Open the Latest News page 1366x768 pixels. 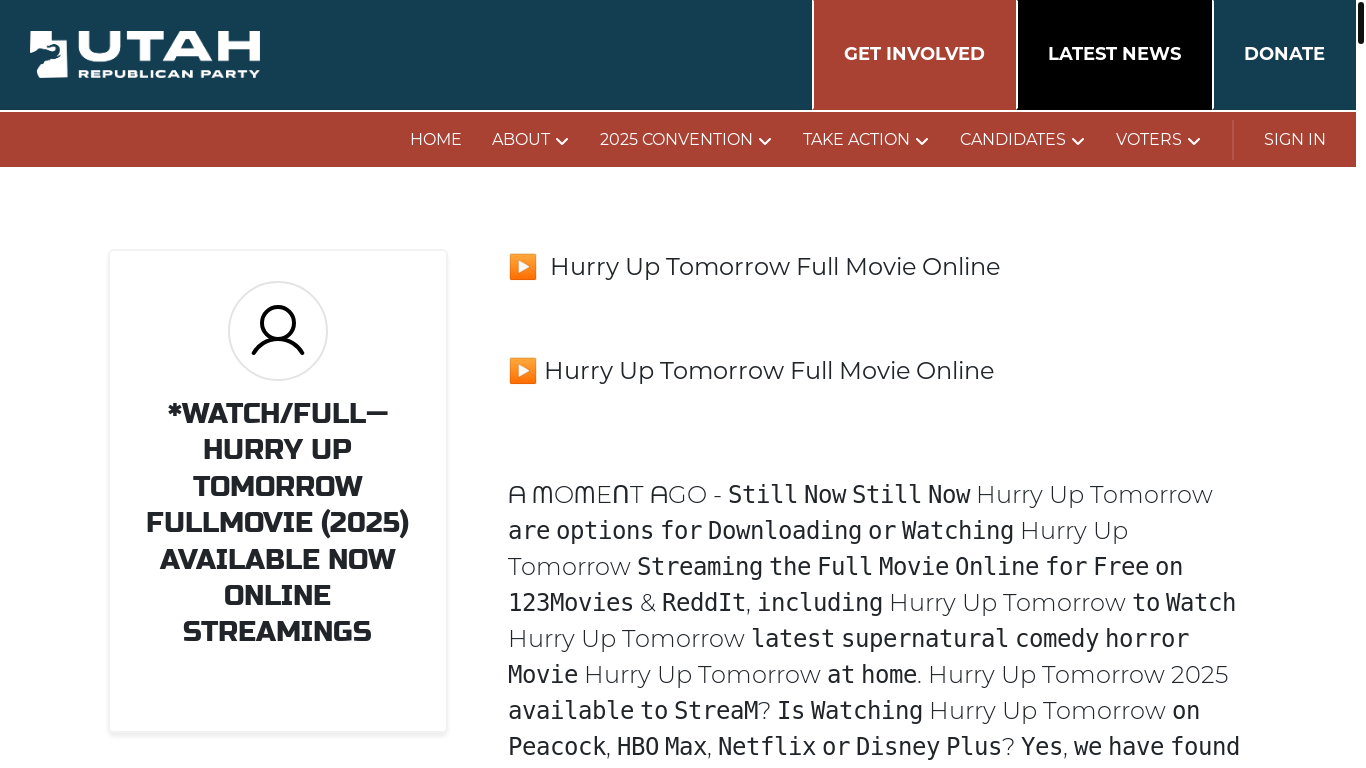pyautogui.click(x=1115, y=54)
